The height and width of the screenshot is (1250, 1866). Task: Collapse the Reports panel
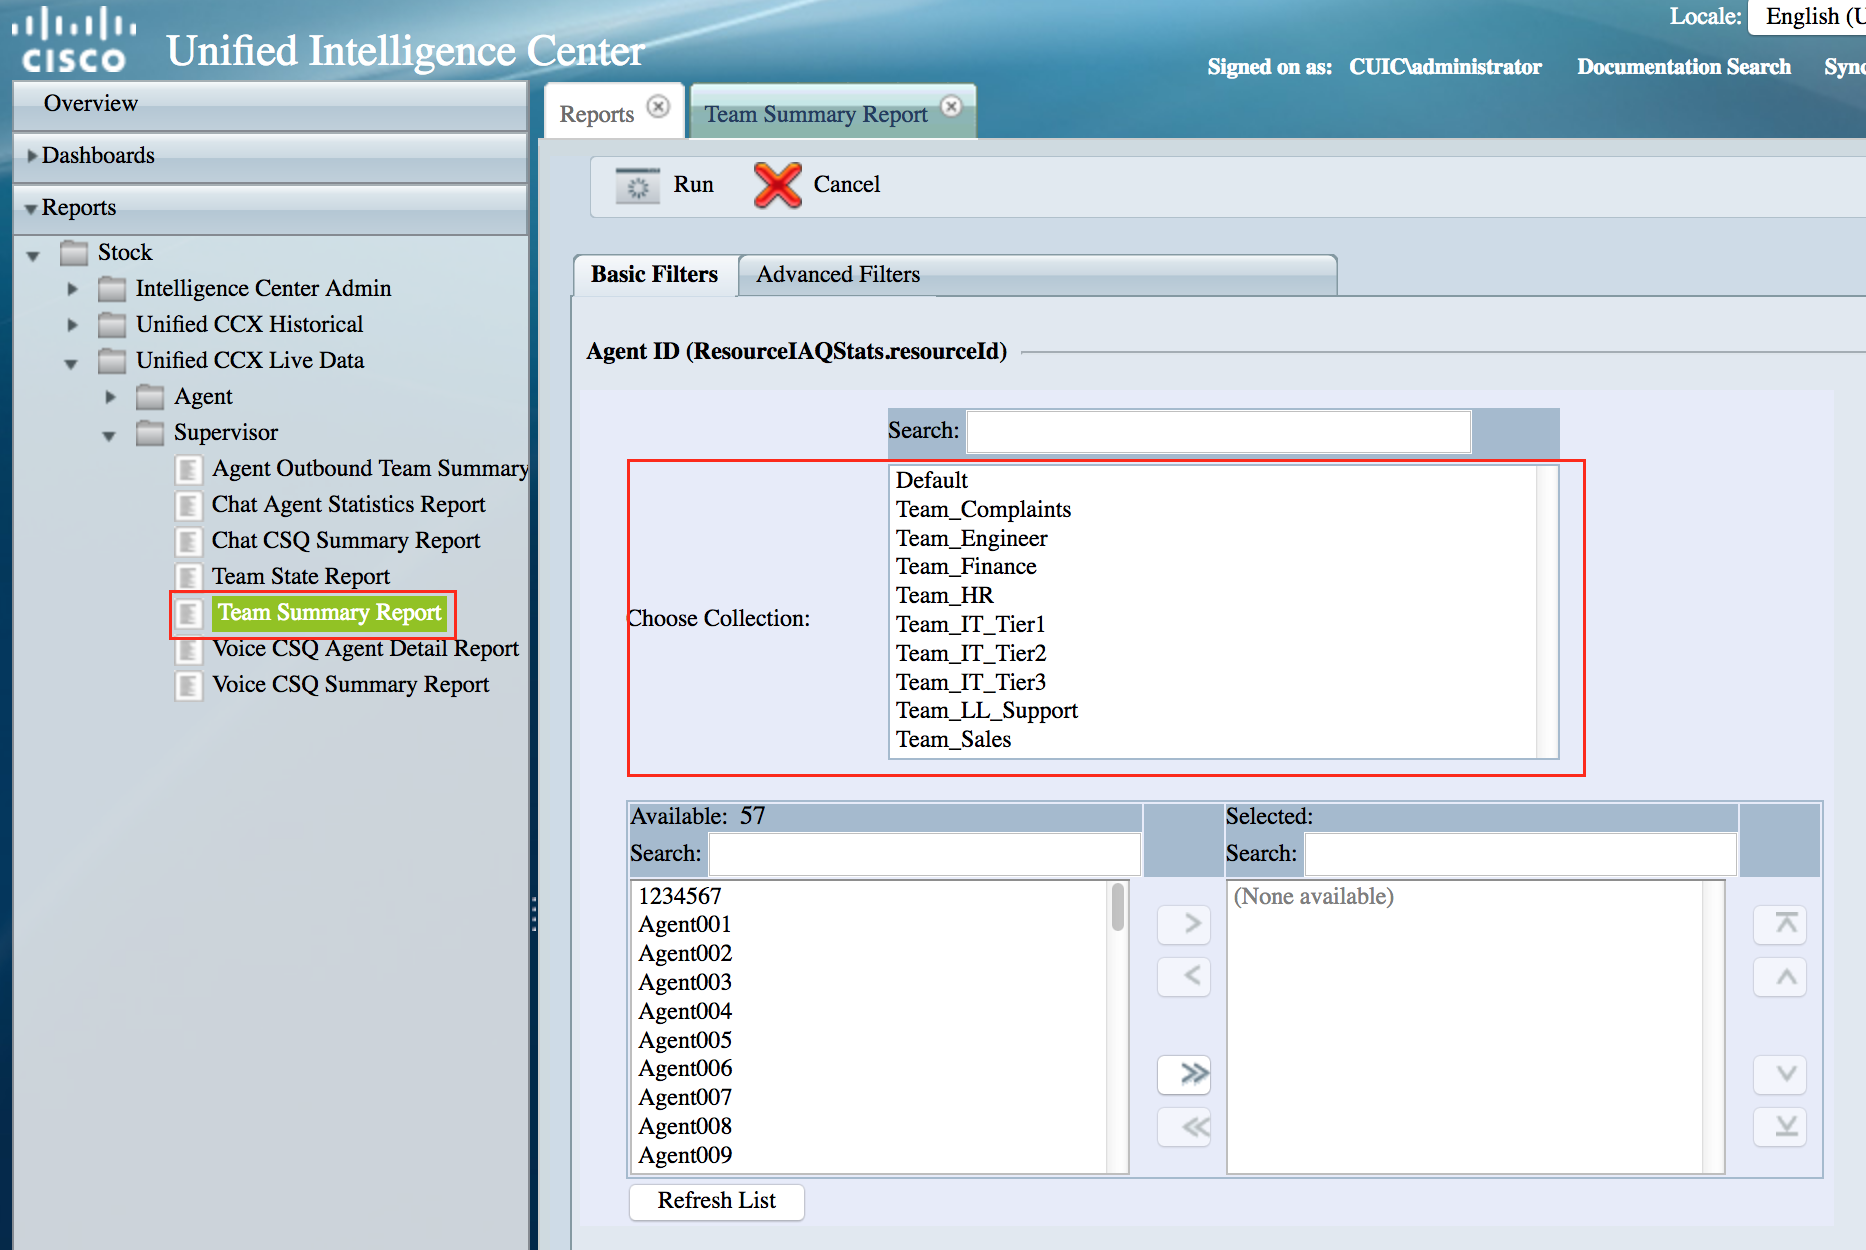[270, 208]
